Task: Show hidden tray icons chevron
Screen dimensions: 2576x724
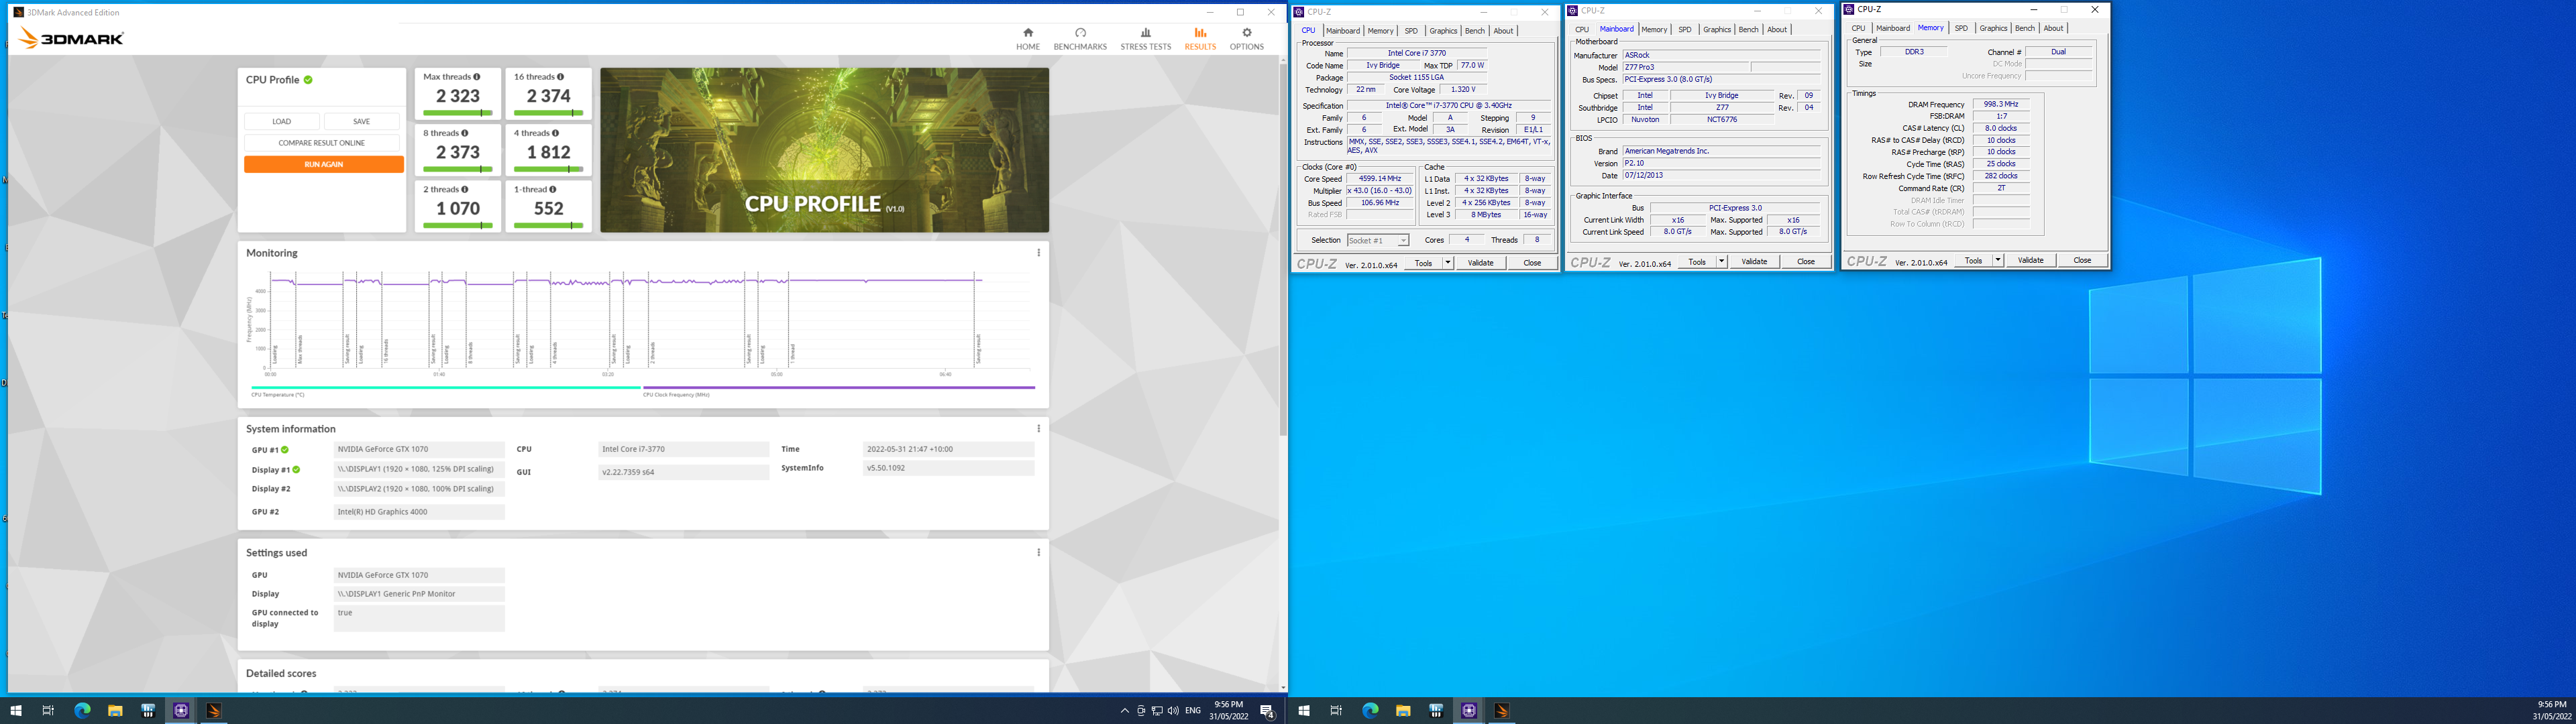Action: (1124, 711)
